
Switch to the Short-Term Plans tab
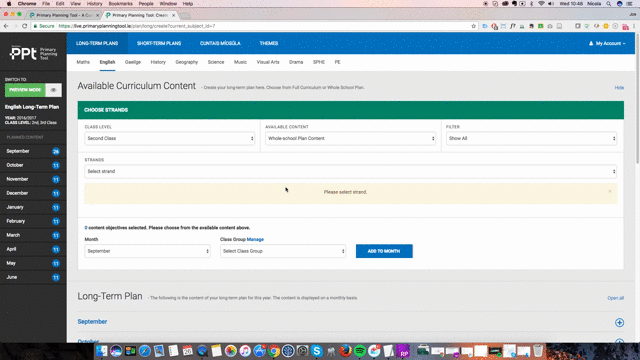coord(159,43)
